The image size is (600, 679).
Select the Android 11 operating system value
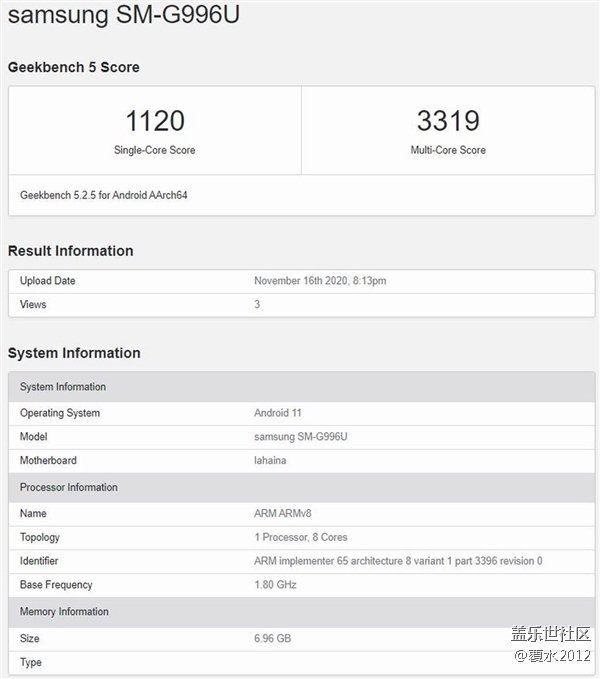point(277,413)
